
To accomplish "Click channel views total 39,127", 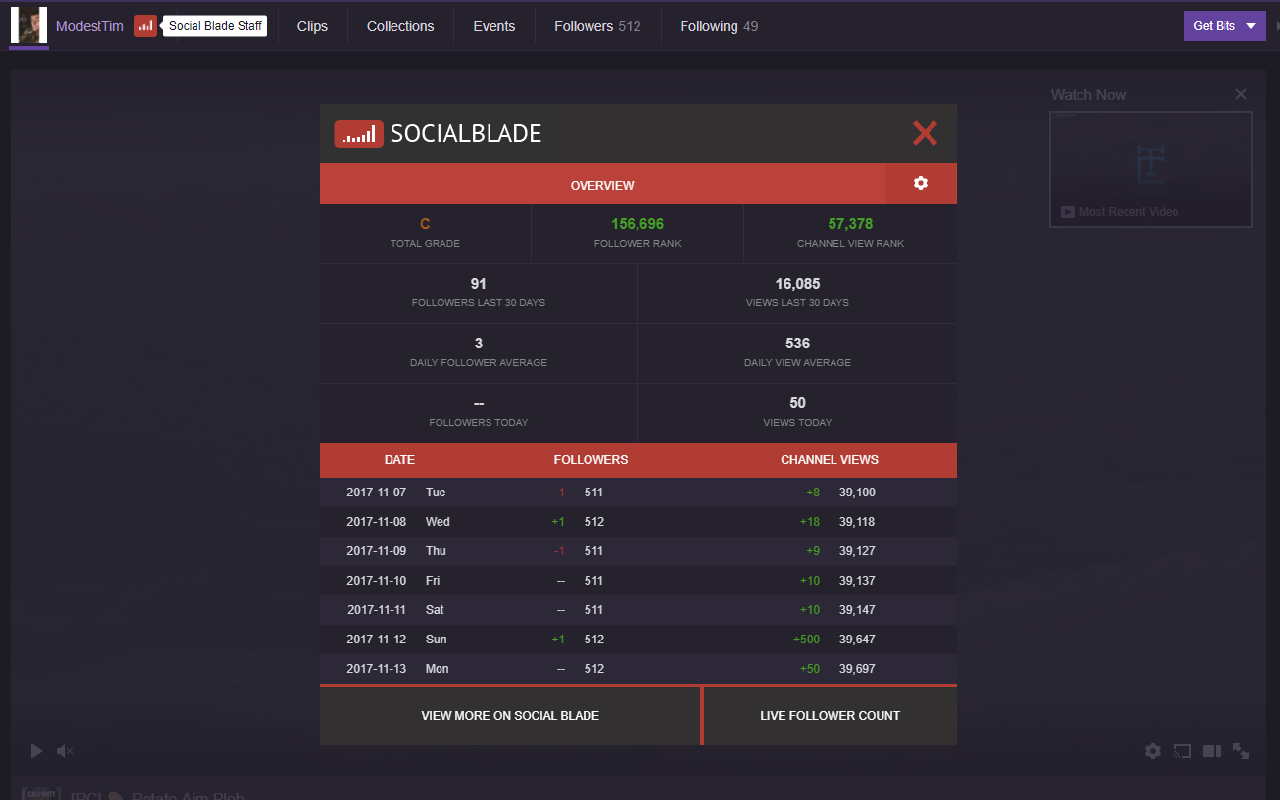I will click(x=857, y=551).
